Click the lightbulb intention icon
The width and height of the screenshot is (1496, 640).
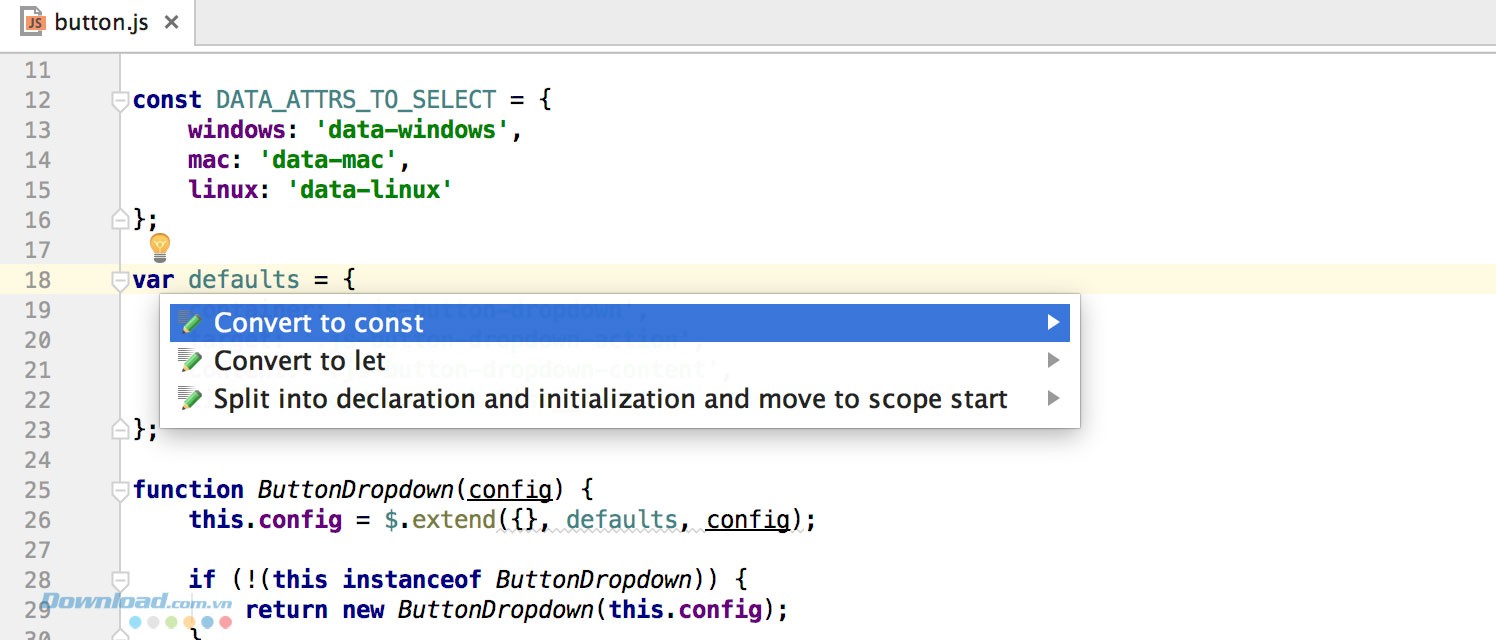tap(160, 247)
